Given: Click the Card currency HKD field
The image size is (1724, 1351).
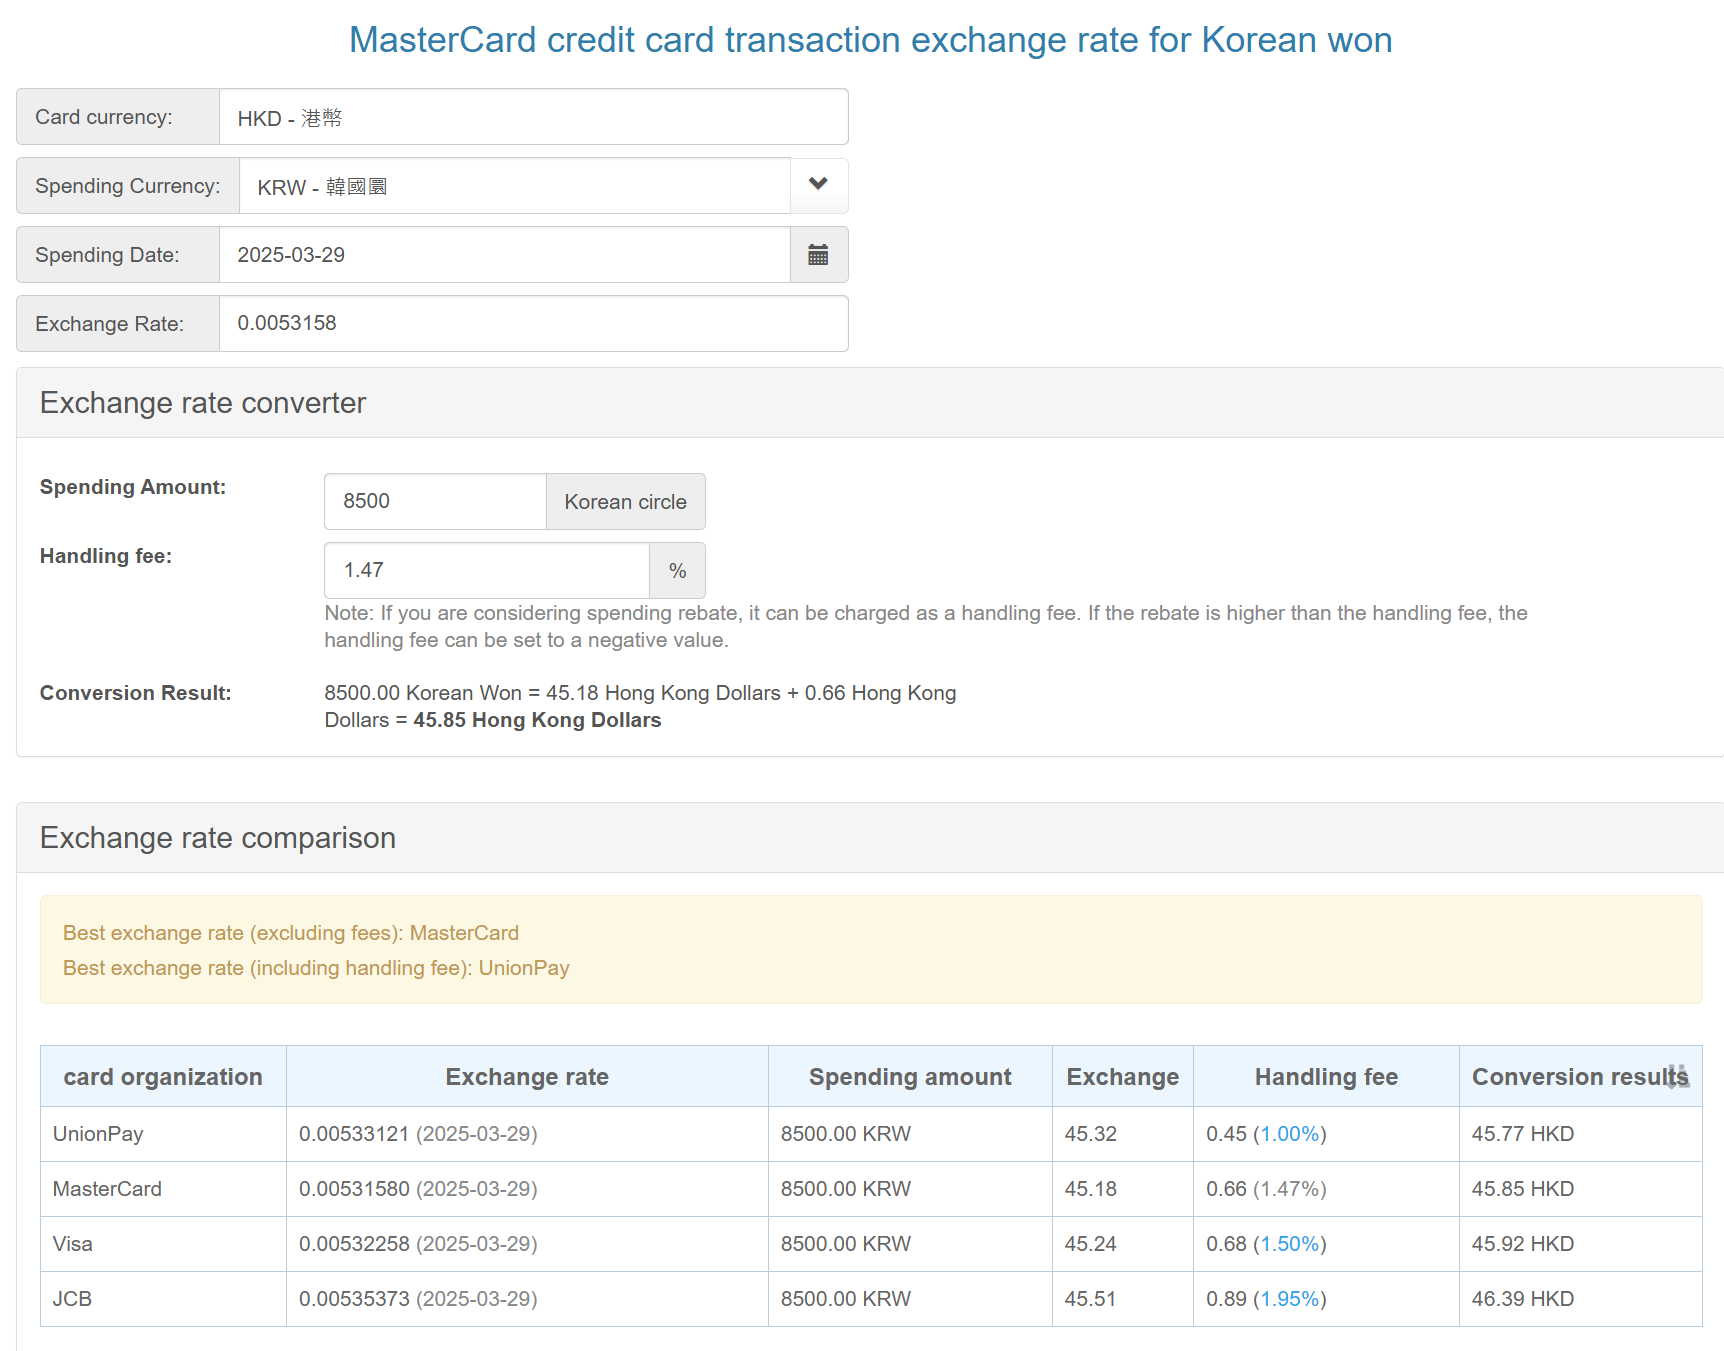Looking at the screenshot, I should click(x=533, y=117).
